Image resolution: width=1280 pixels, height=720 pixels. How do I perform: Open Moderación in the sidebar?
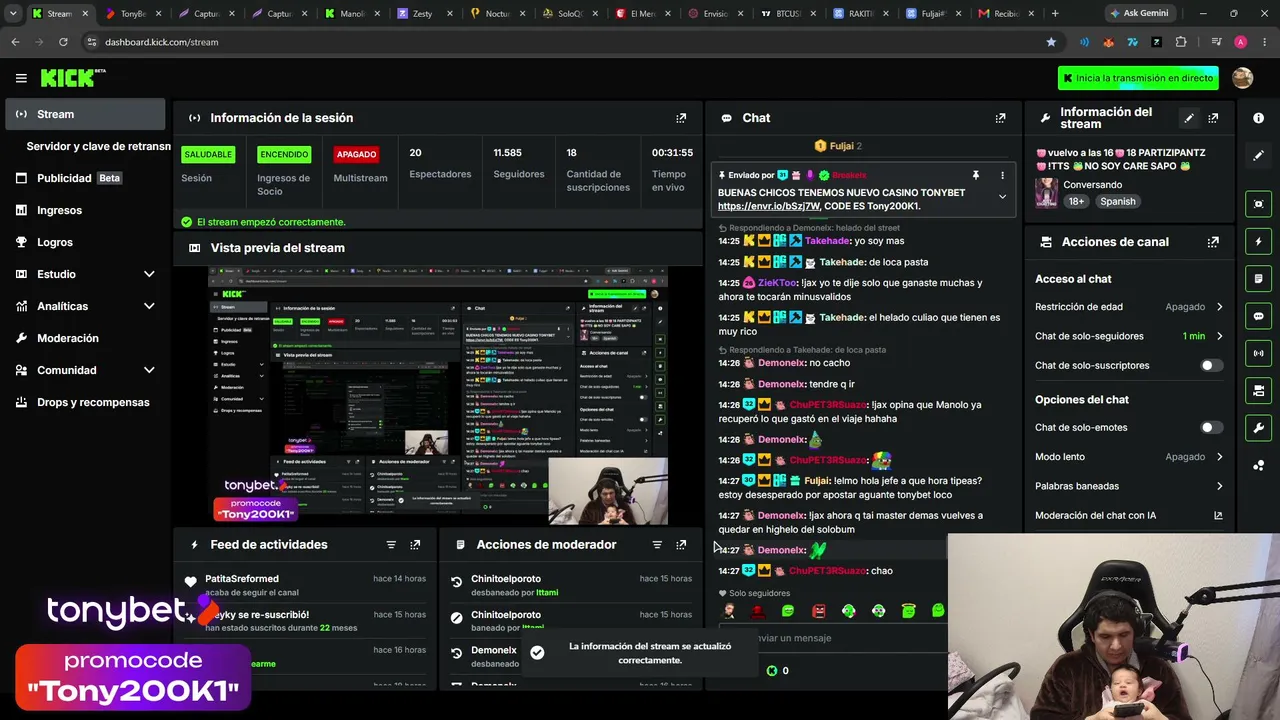click(x=86, y=338)
